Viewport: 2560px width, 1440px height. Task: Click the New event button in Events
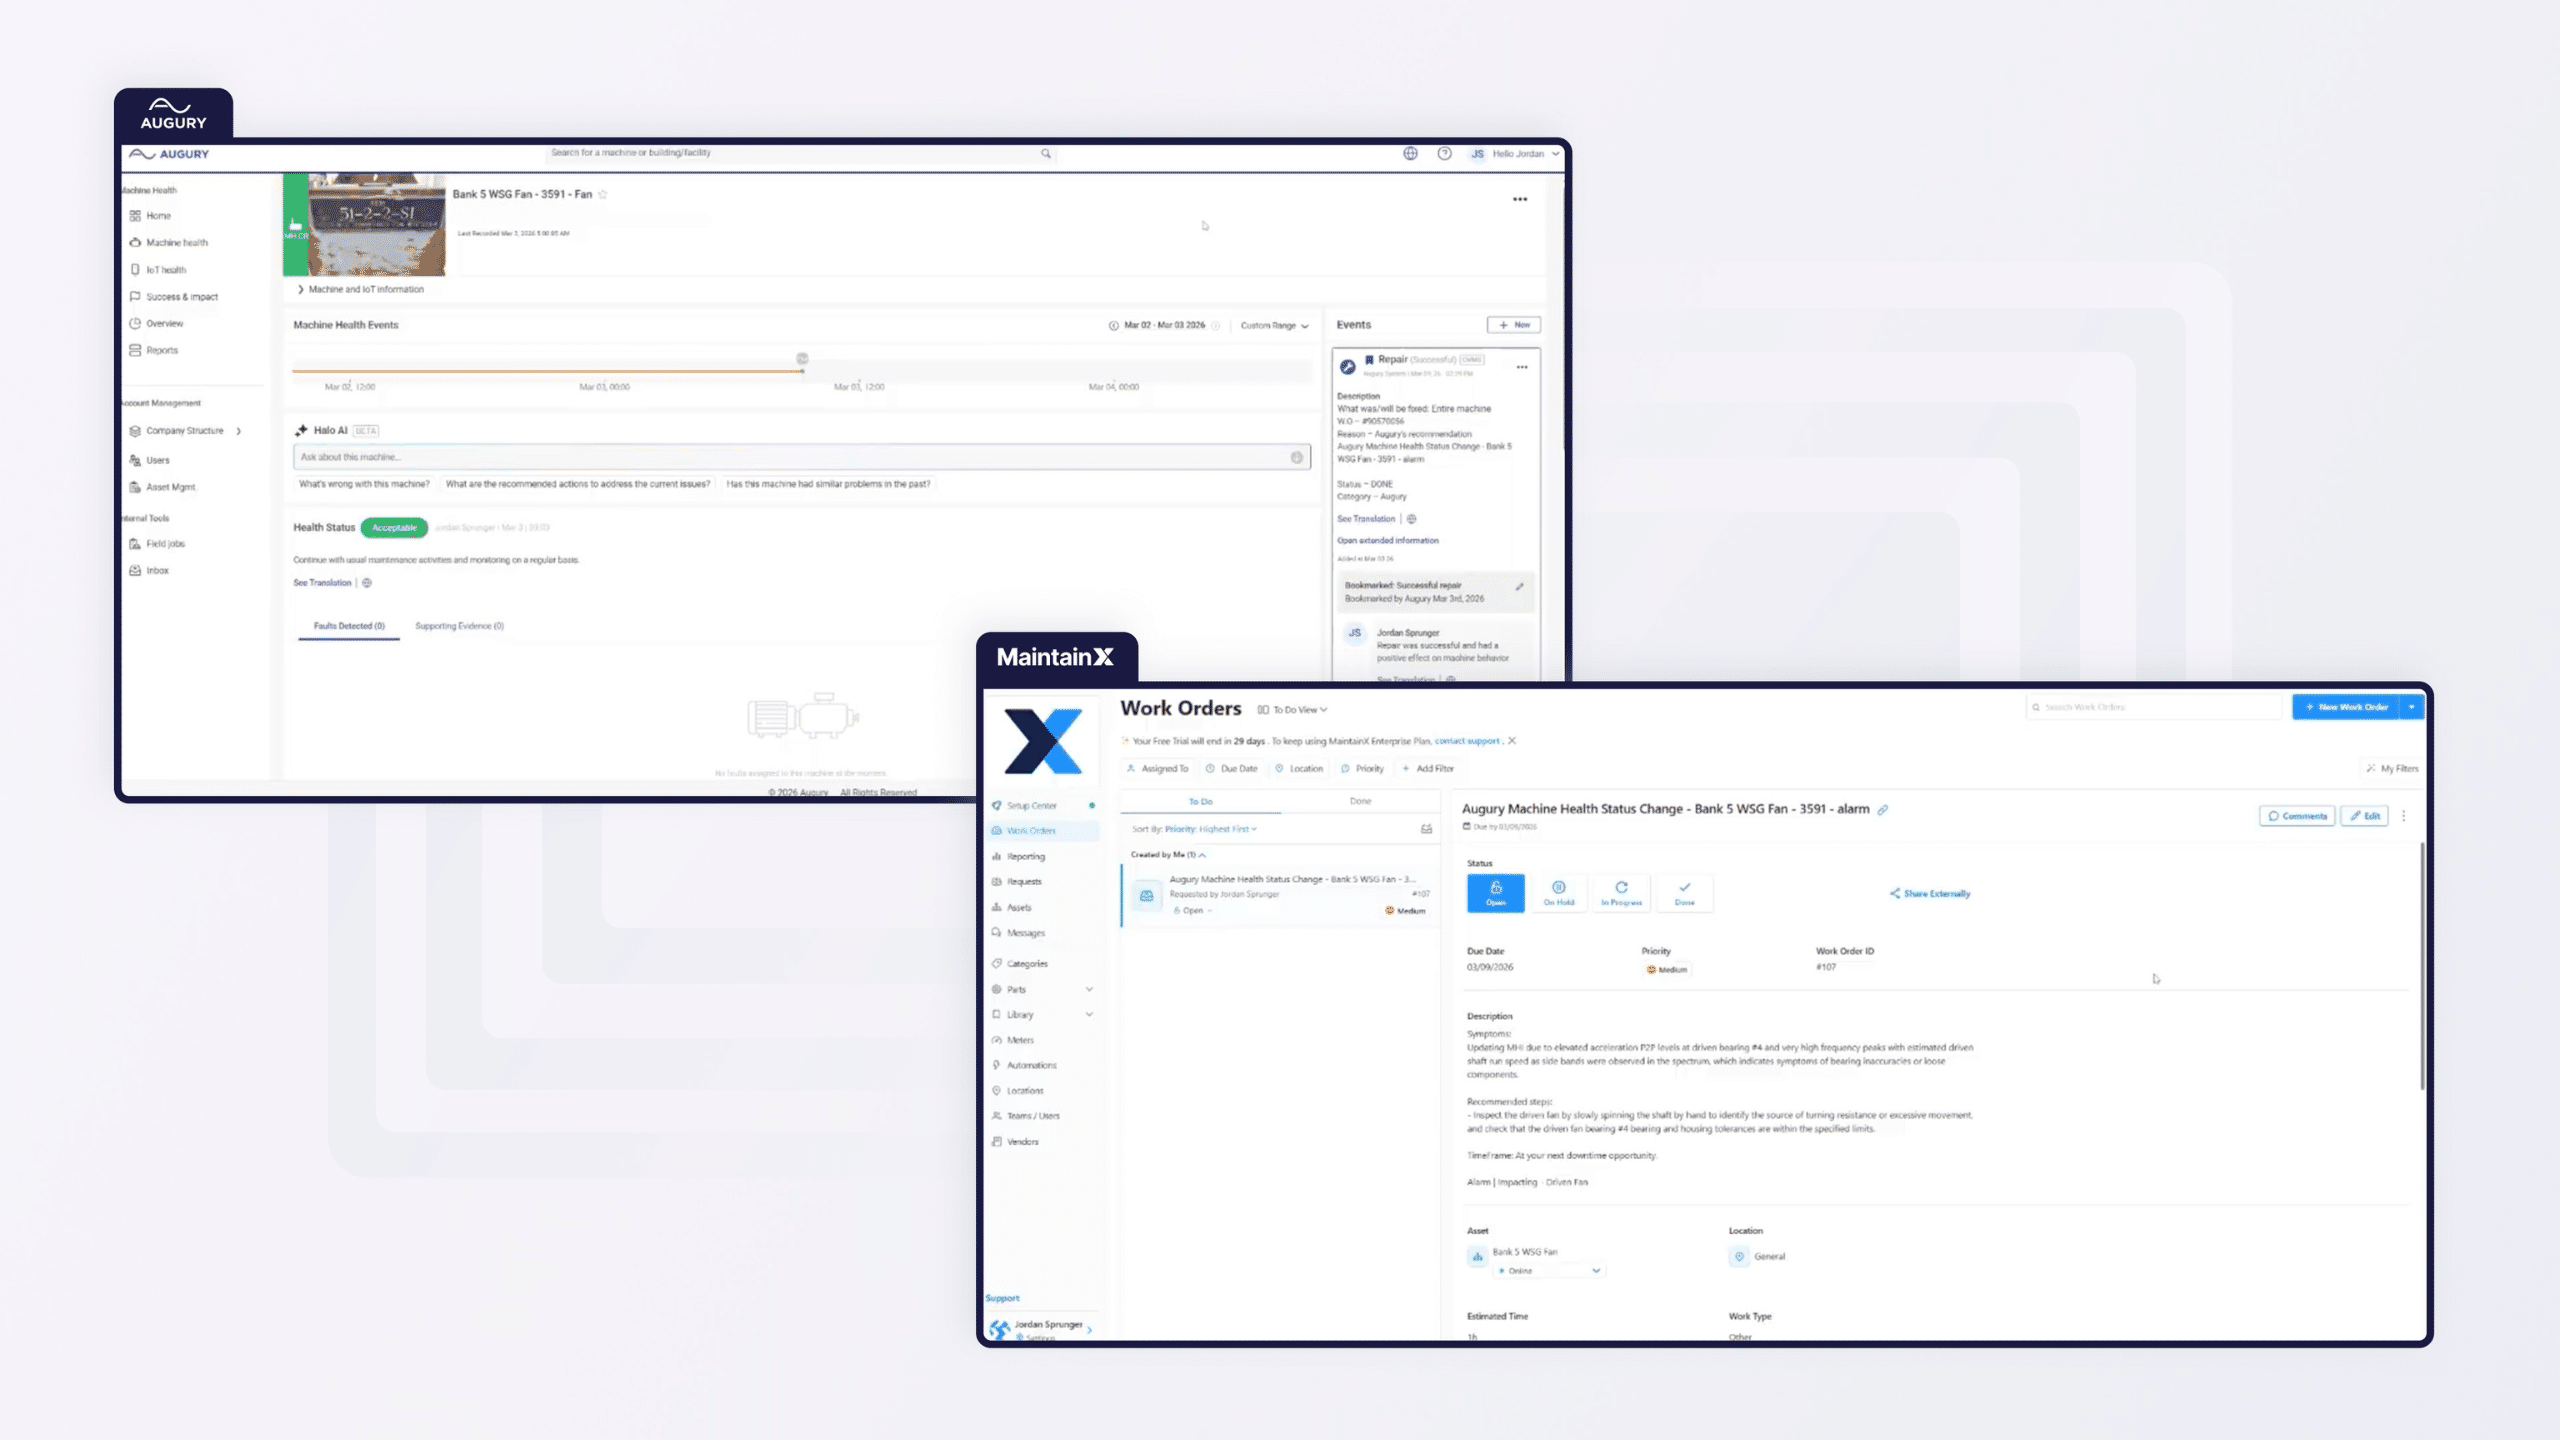(x=1513, y=325)
